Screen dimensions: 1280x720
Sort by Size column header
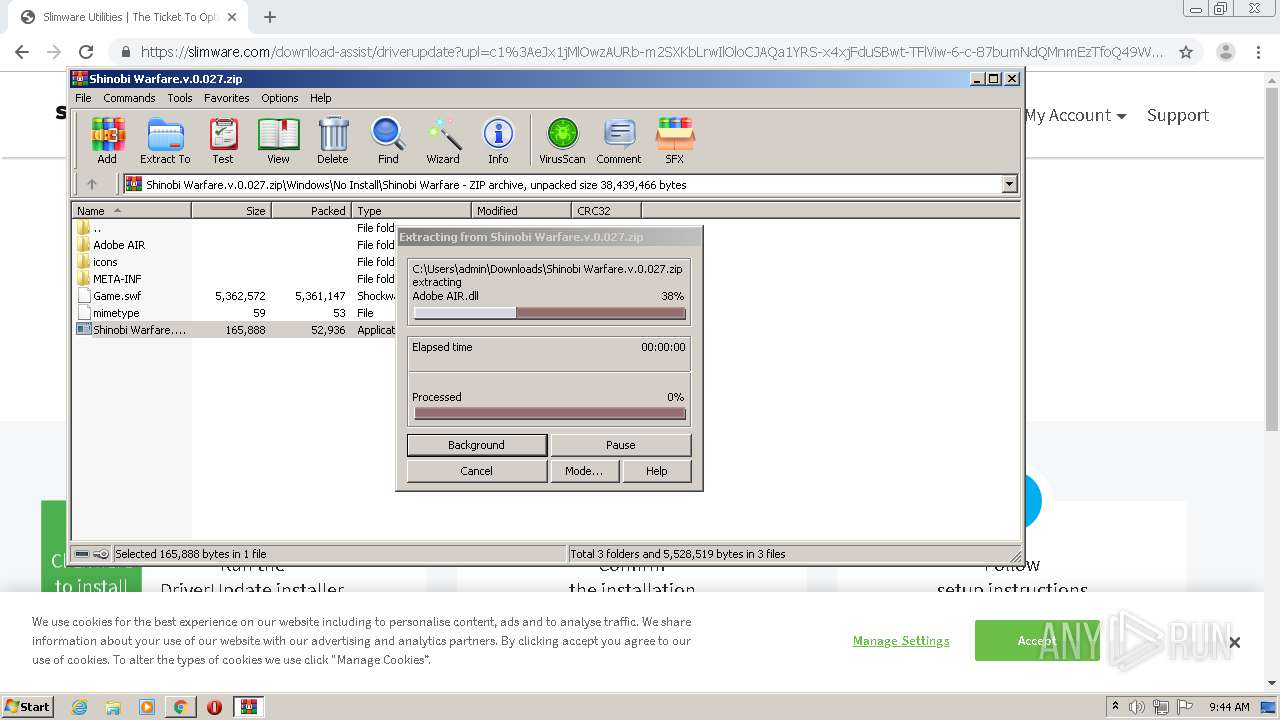231,210
